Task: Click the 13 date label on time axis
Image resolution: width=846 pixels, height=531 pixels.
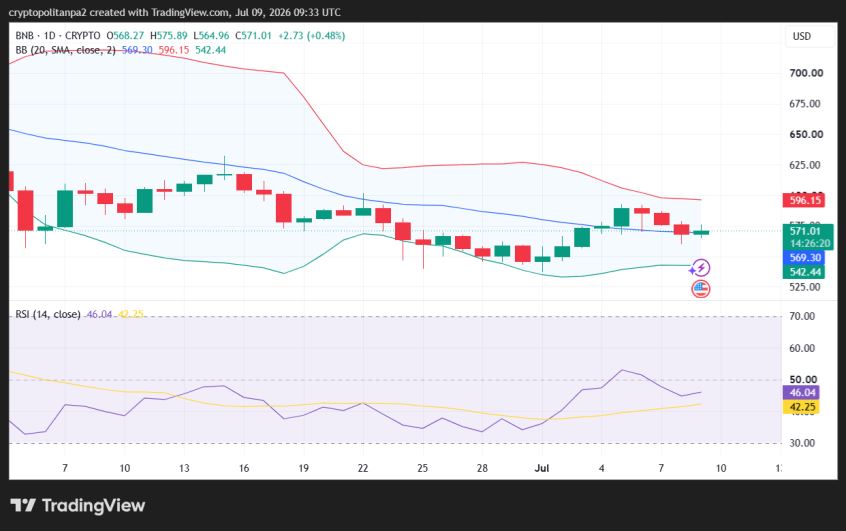Action: [x=184, y=468]
